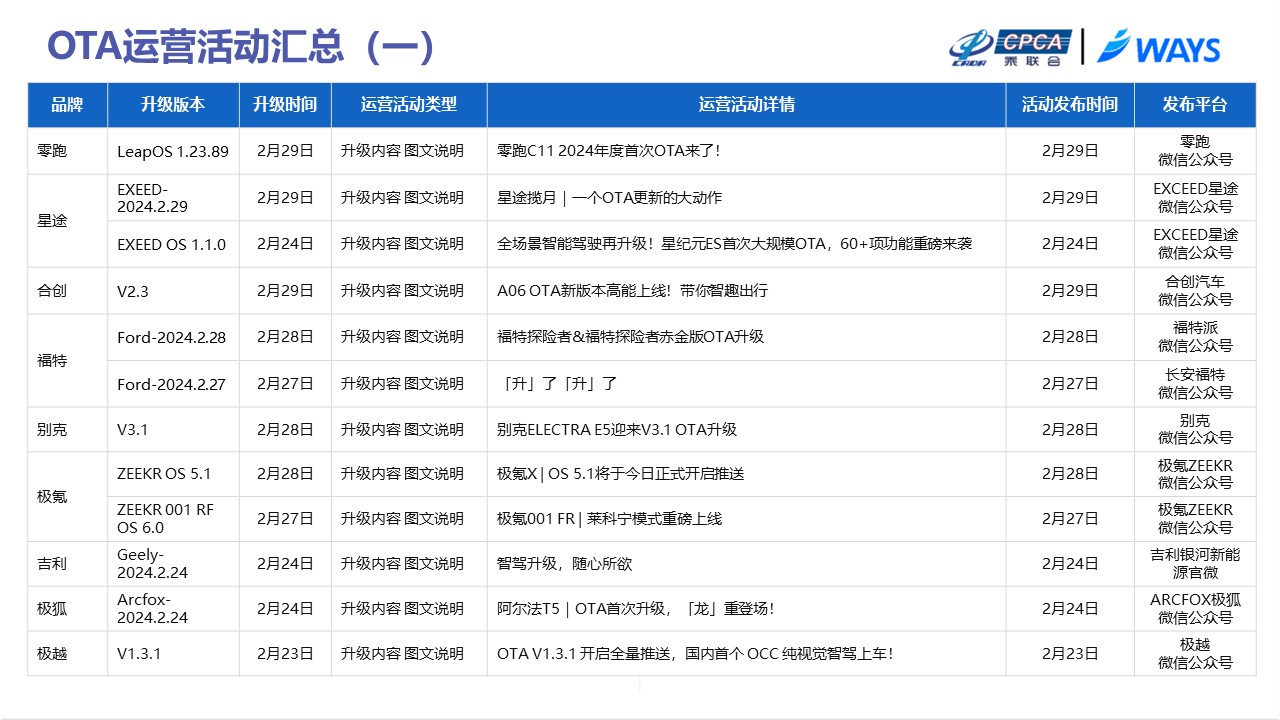Click 吉利银河新能源官微 platform cell
The height and width of the screenshot is (720, 1280).
1195,564
